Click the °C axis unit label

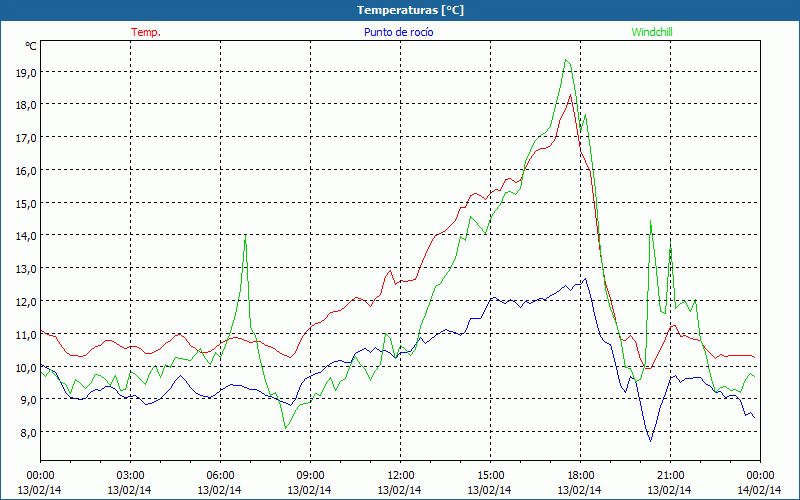(x=31, y=46)
